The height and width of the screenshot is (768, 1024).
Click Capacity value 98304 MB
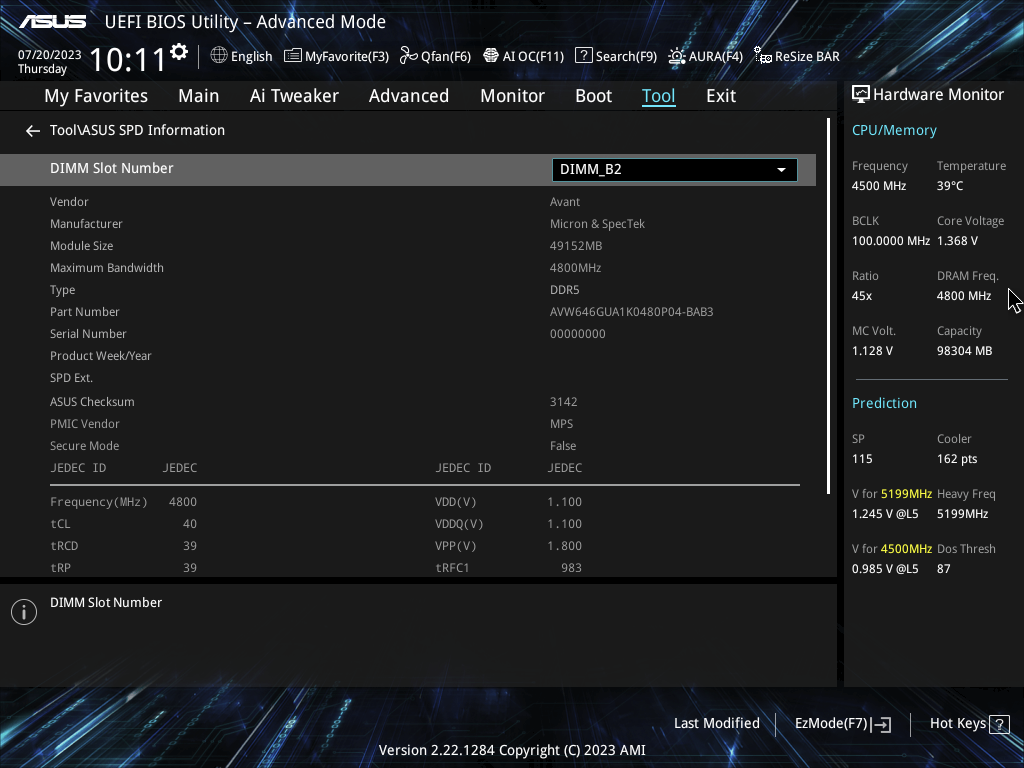(x=965, y=351)
